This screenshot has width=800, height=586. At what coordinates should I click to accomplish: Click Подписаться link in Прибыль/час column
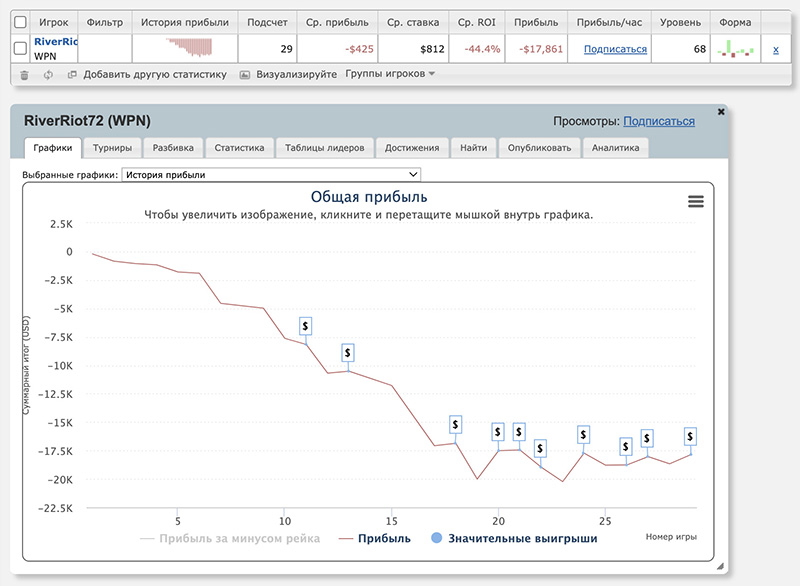(x=614, y=49)
